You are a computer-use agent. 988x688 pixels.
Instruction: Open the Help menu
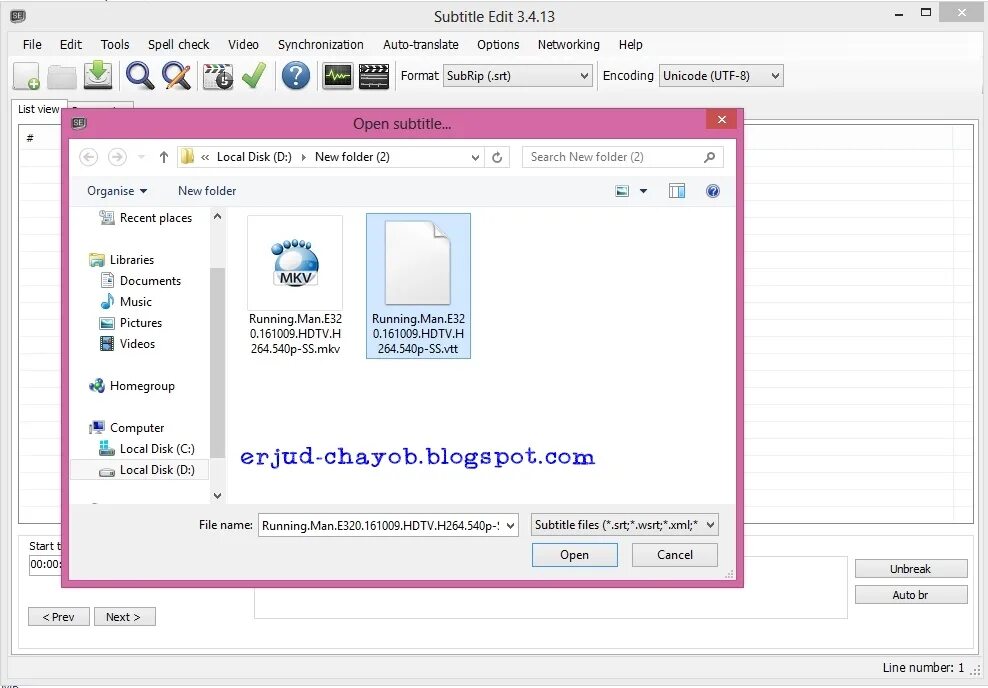630,45
